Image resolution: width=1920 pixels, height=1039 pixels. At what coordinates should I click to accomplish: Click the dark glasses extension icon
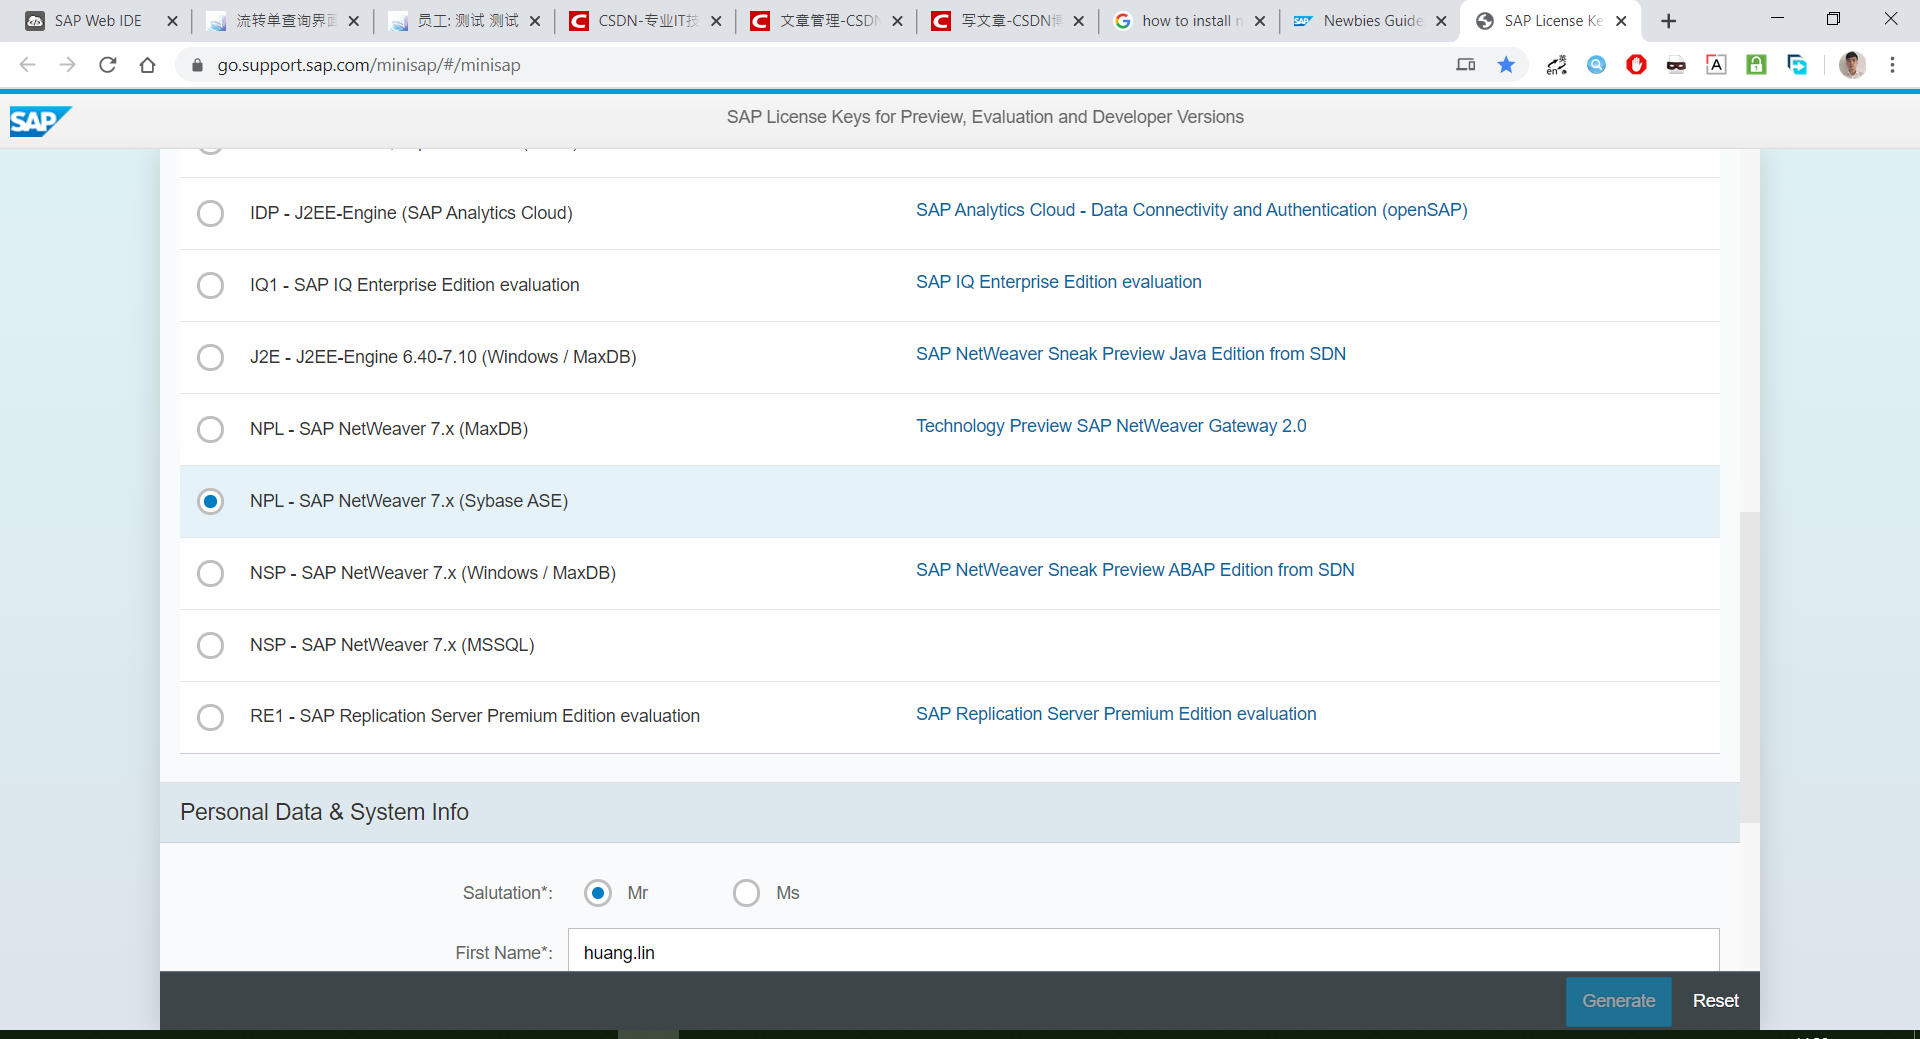(x=1676, y=66)
